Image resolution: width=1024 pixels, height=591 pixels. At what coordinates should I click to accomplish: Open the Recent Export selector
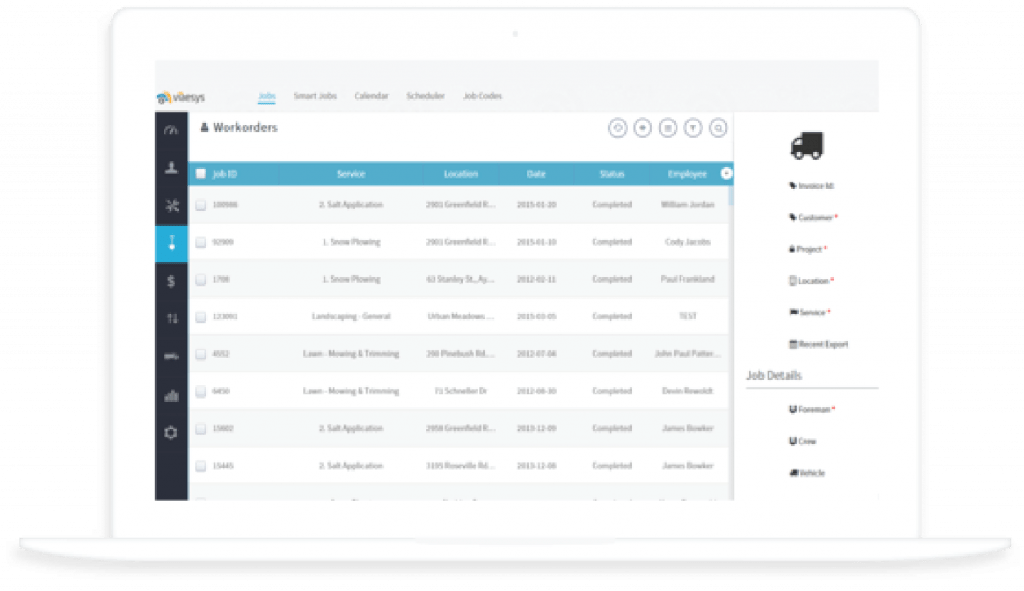[x=818, y=343]
